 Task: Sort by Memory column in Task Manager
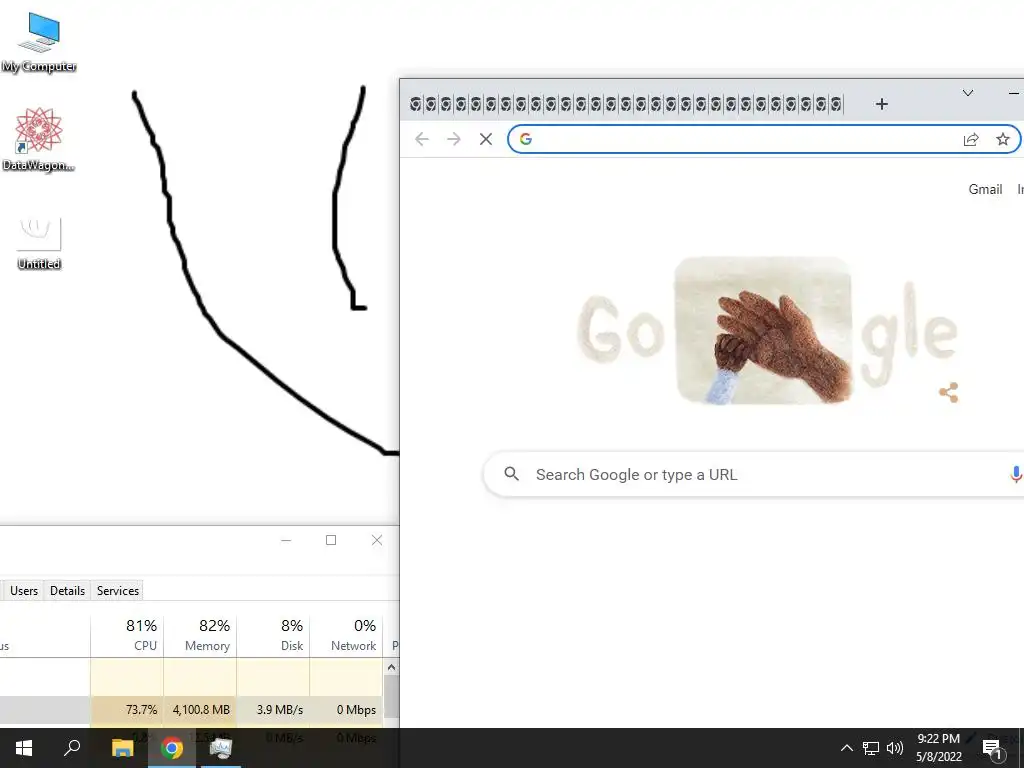coord(200,635)
